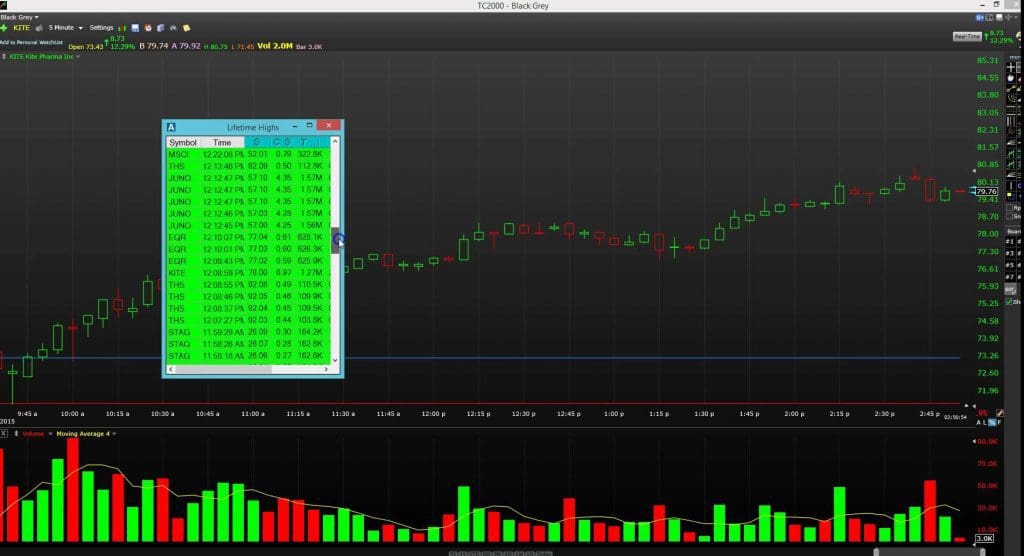Click the 12:00 p time axis label
The image size is (1024, 556).
click(x=433, y=414)
